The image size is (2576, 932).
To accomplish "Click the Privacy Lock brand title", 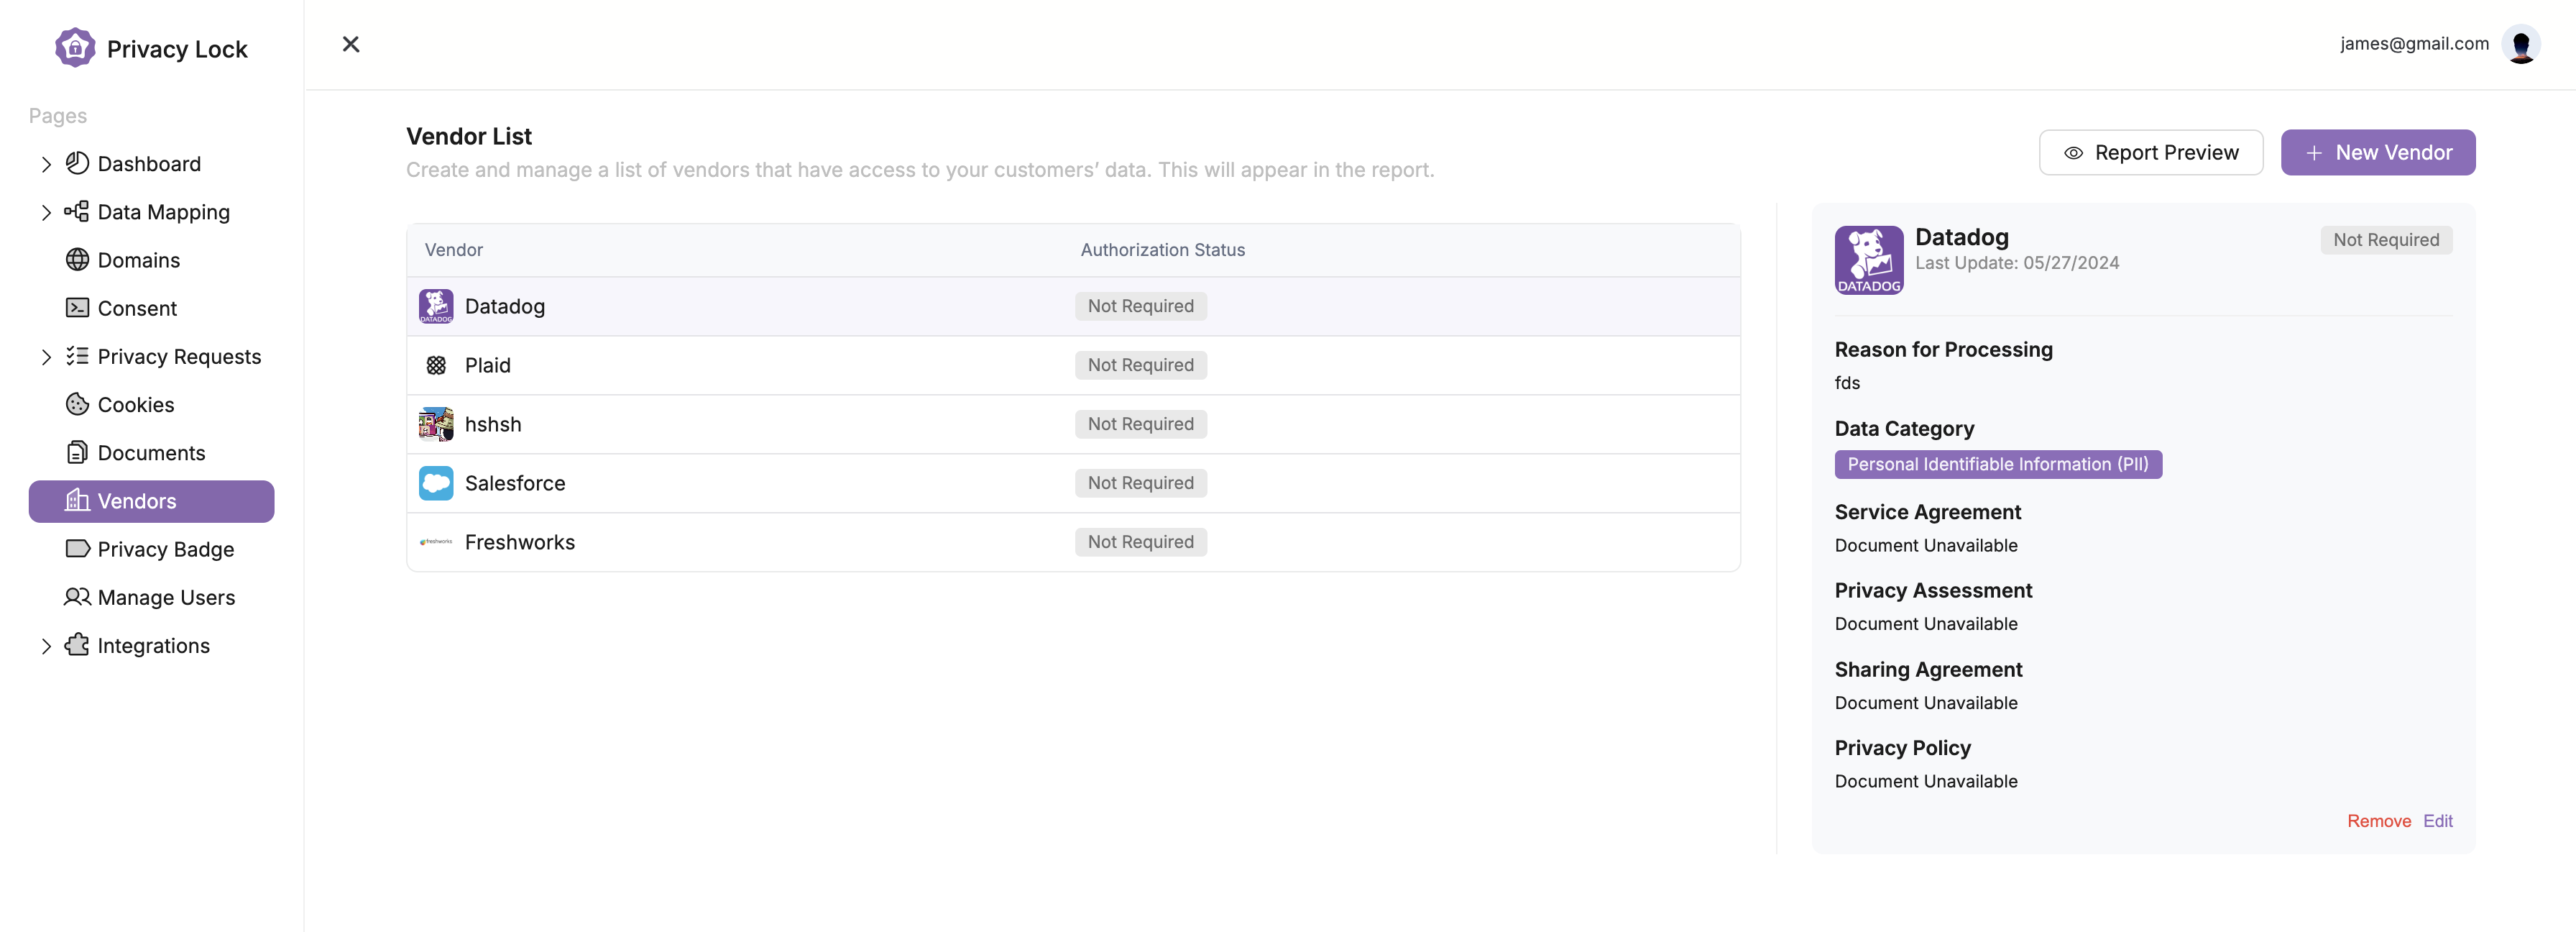I will (177, 49).
